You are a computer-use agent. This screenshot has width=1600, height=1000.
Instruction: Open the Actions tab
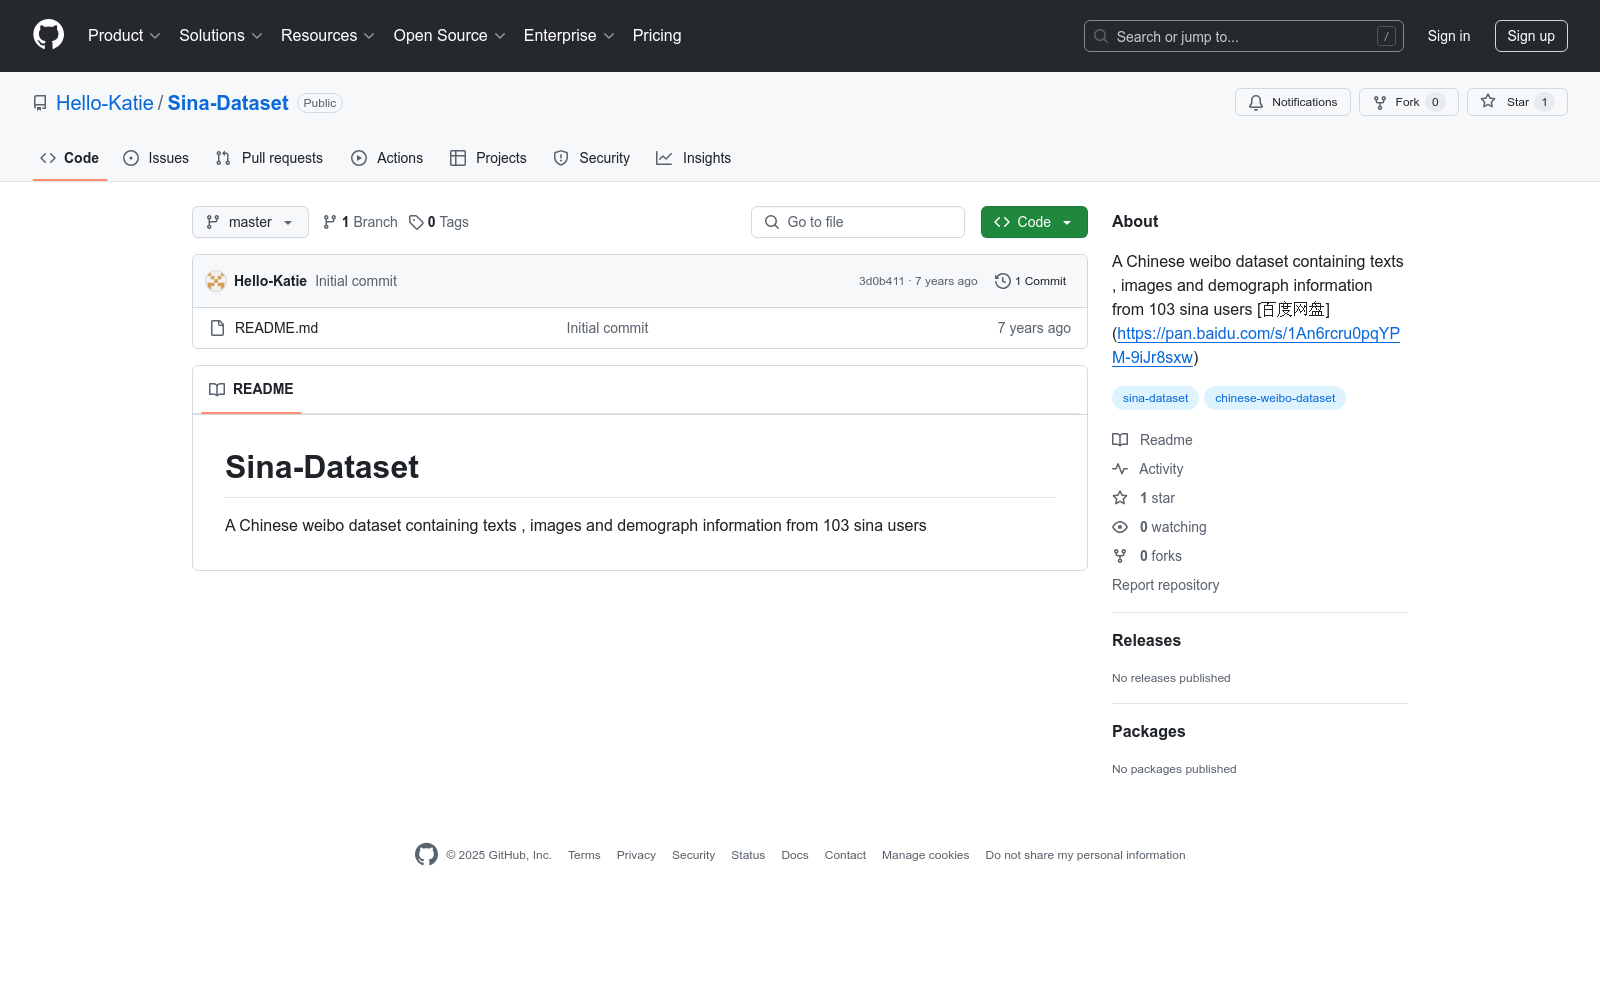(x=387, y=158)
